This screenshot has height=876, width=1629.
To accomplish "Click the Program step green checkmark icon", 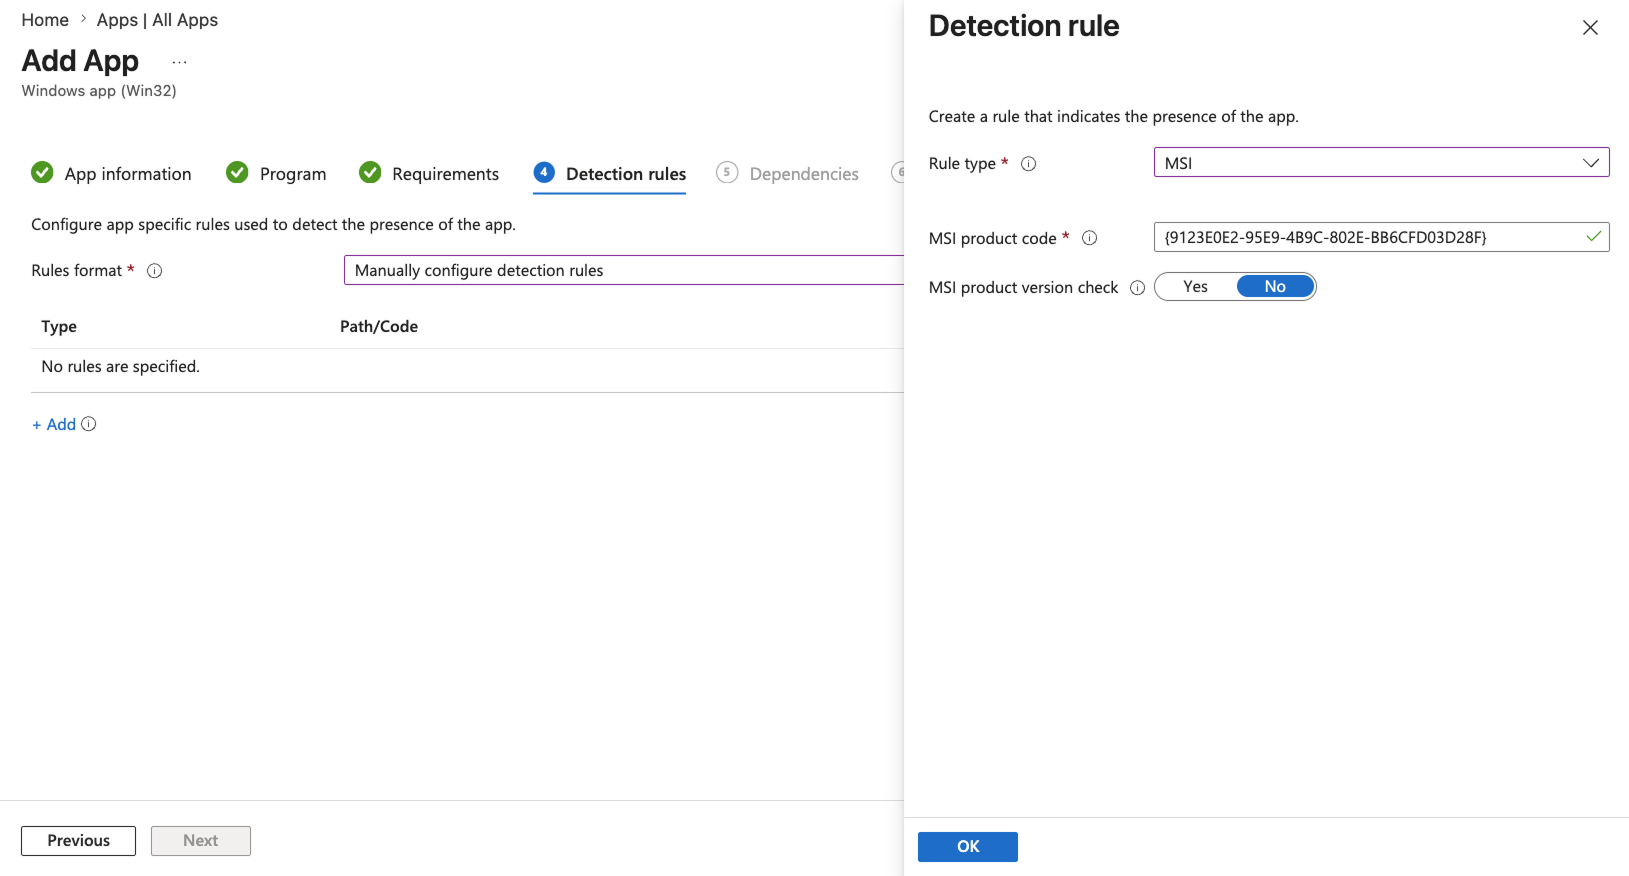I will (237, 173).
